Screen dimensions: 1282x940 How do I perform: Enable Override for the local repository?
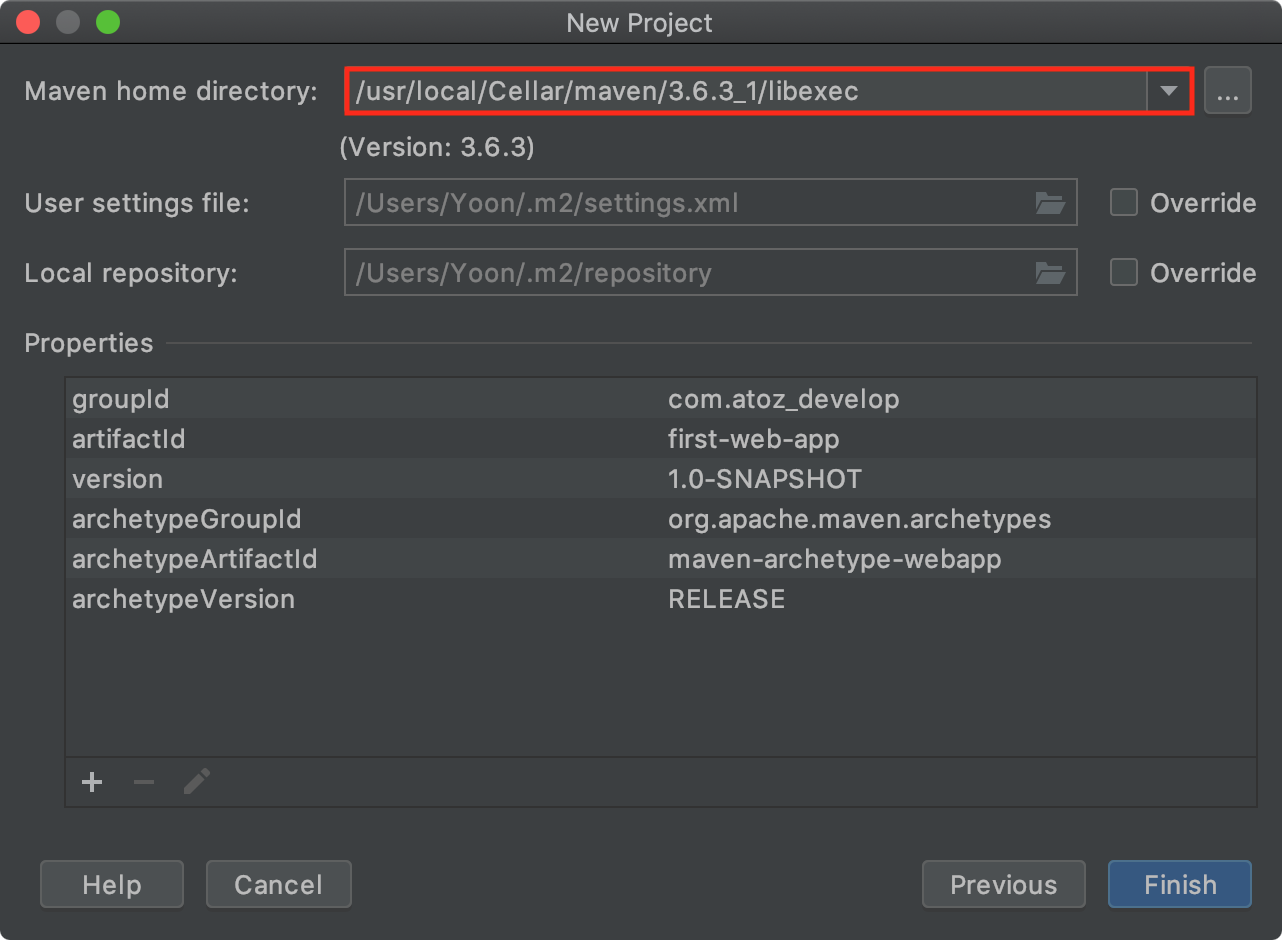pos(1123,272)
